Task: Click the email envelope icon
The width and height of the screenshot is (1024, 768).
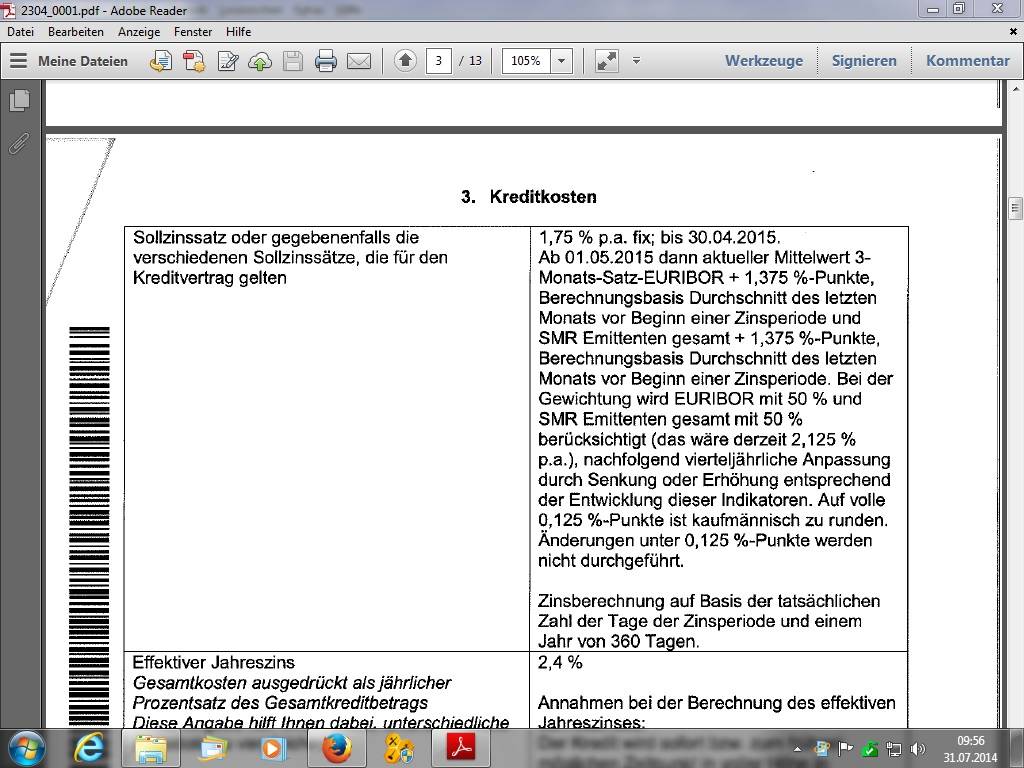Action: (358, 61)
